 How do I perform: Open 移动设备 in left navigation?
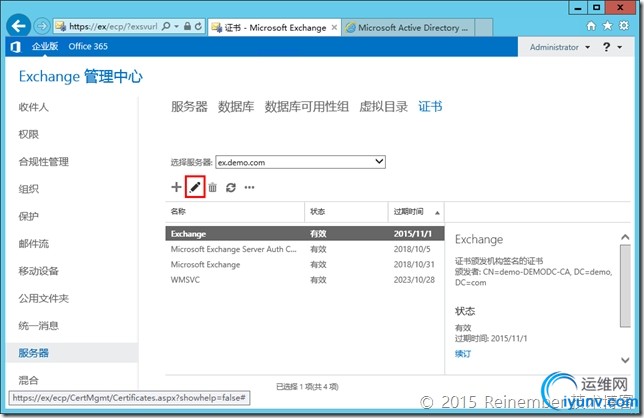(38, 271)
